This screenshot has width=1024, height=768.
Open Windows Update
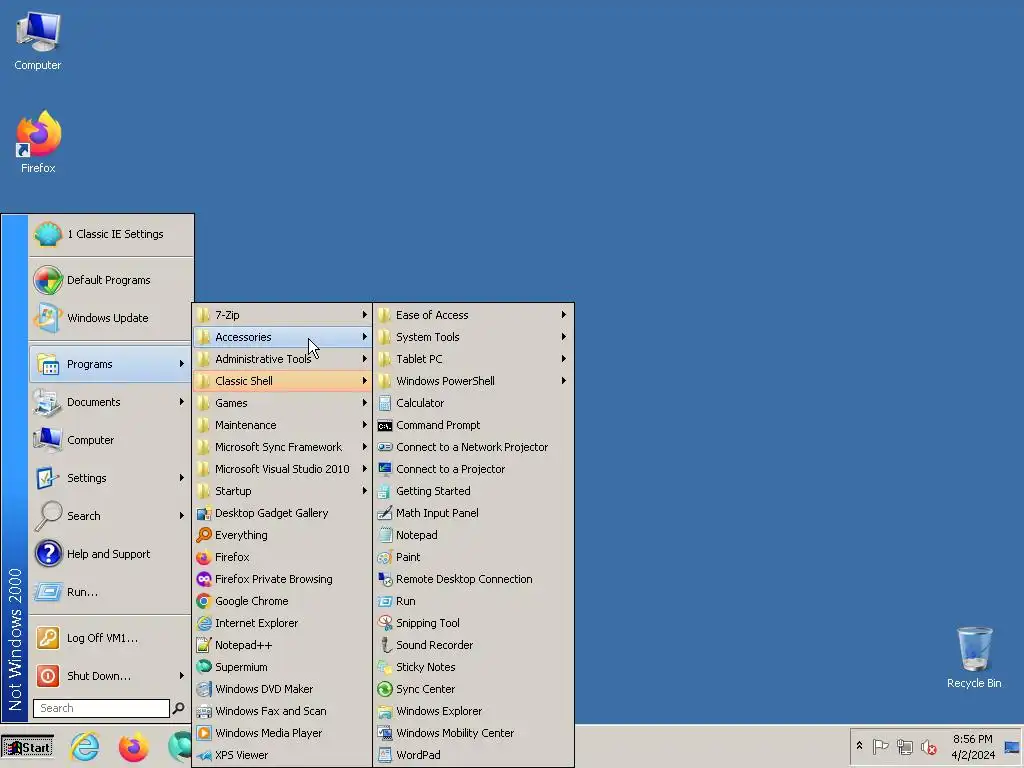[111, 318]
